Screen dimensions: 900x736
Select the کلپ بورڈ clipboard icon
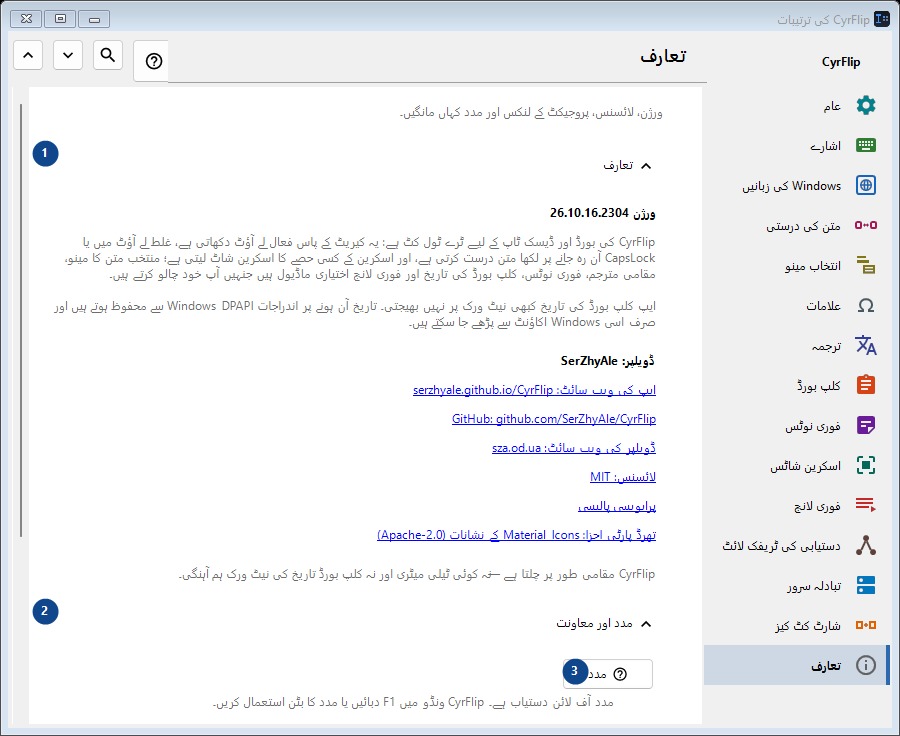pos(866,385)
